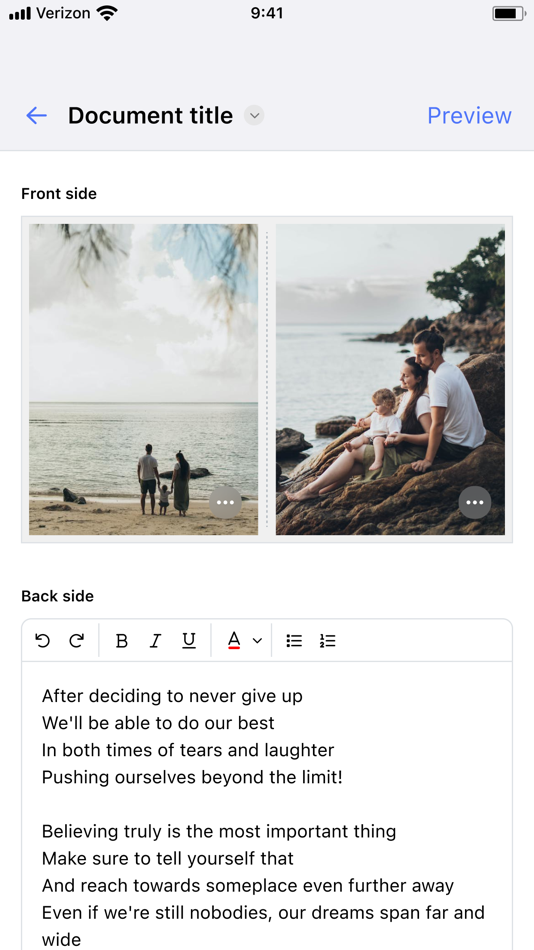The width and height of the screenshot is (534, 950).
Task: Apply the red text color swatch
Action: 234,640
